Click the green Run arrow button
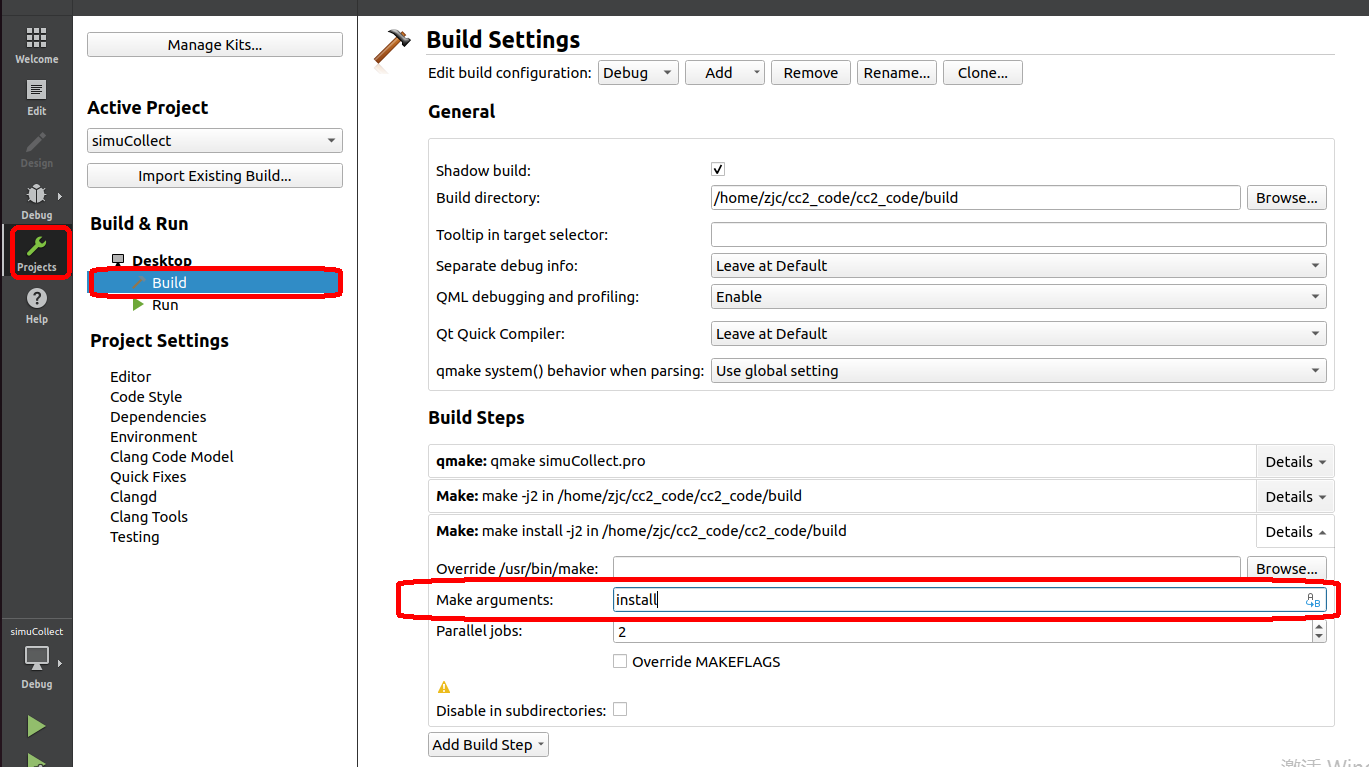Screen dimensions: 1369x767 36,725
